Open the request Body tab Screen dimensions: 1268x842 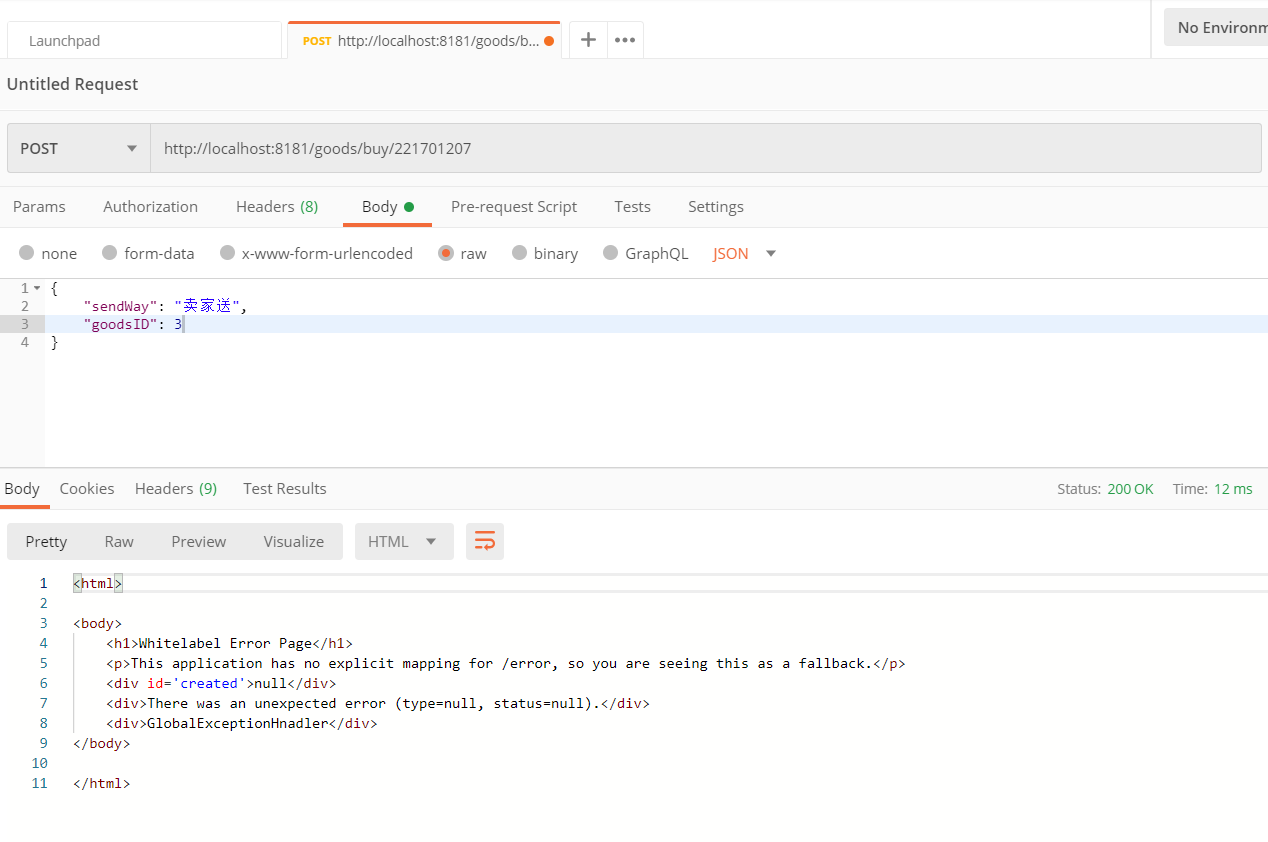click(387, 206)
